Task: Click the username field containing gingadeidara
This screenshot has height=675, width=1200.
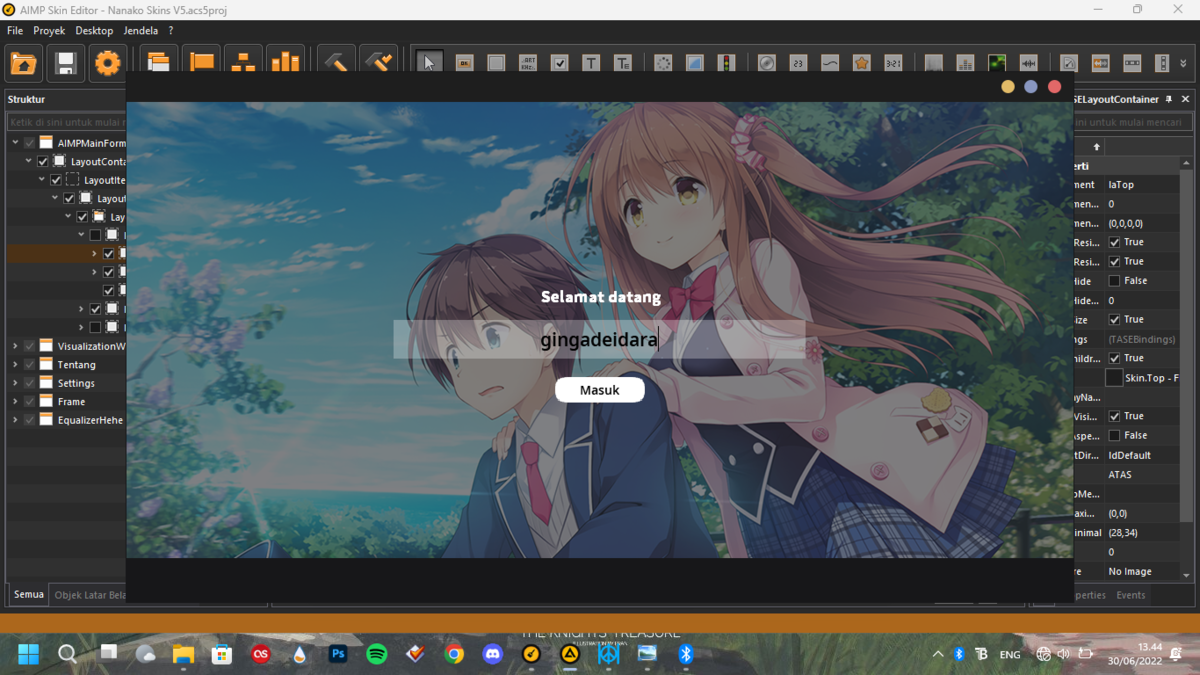Action: tap(599, 340)
